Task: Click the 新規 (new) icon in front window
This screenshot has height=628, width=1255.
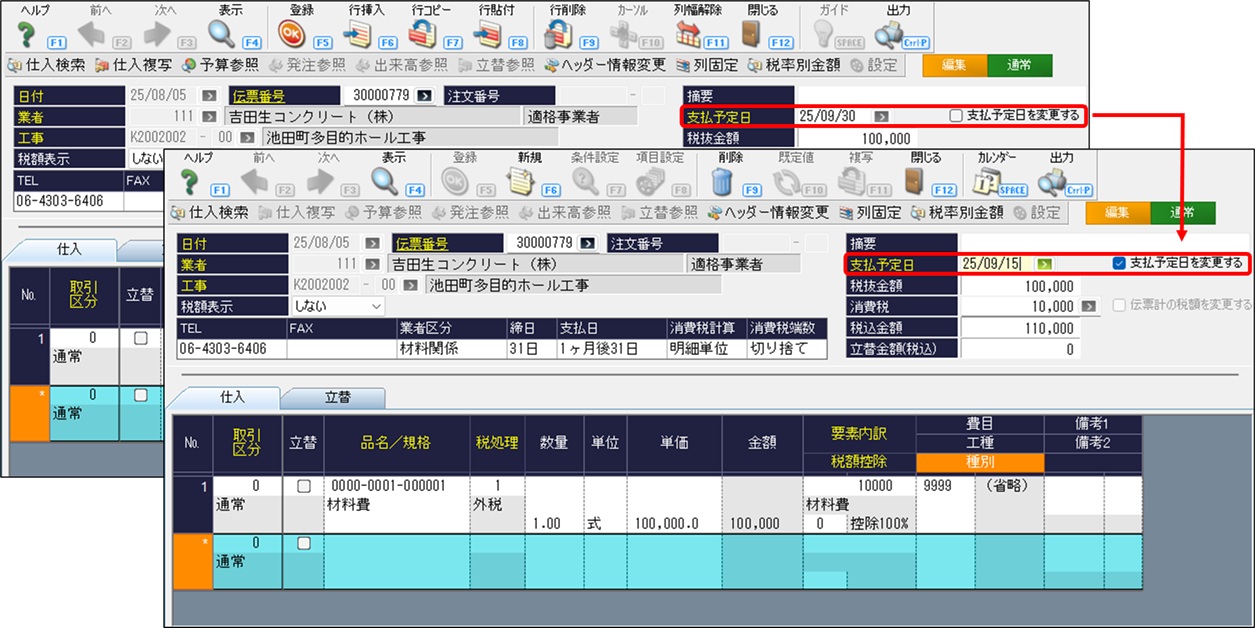Action: 521,181
